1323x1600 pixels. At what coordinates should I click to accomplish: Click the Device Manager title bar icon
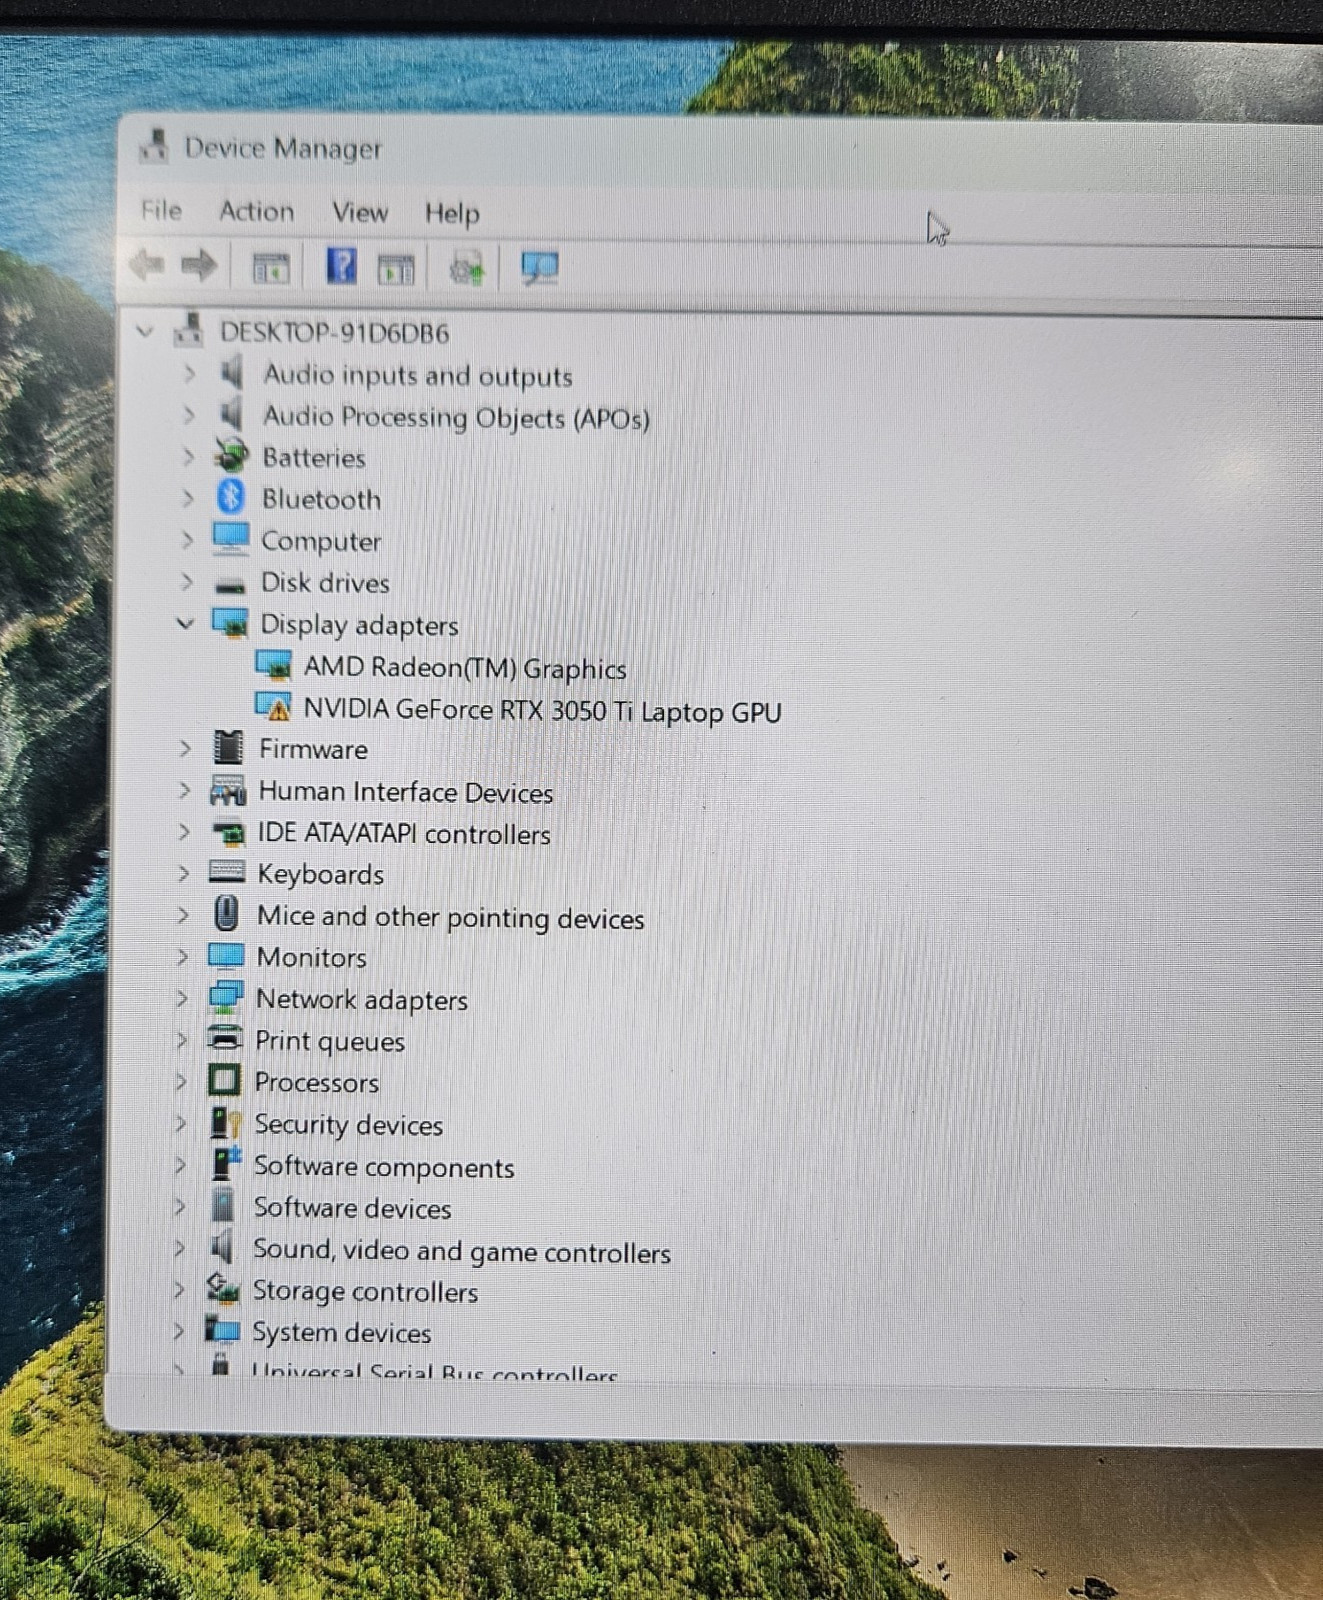tap(154, 146)
